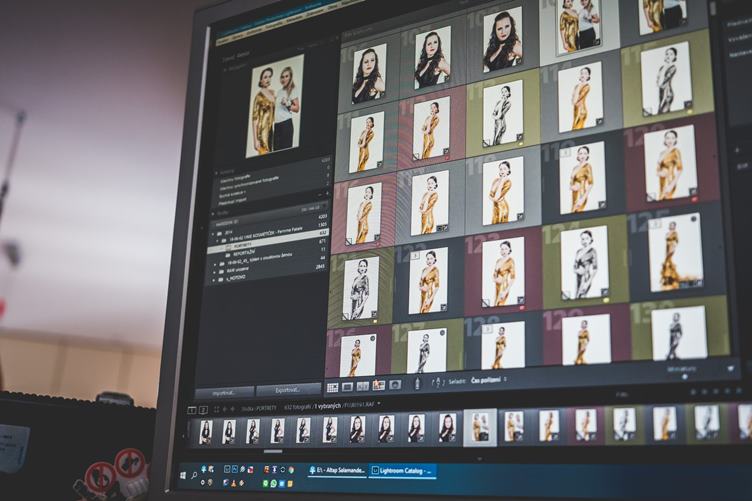Open Survey view in toolbar

(378, 385)
